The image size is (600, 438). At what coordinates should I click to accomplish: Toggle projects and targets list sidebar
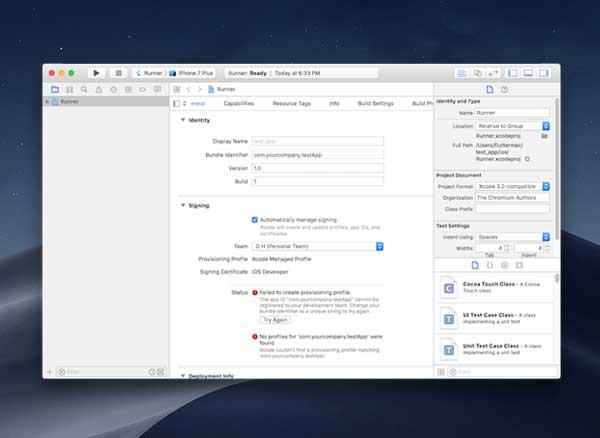click(176, 103)
